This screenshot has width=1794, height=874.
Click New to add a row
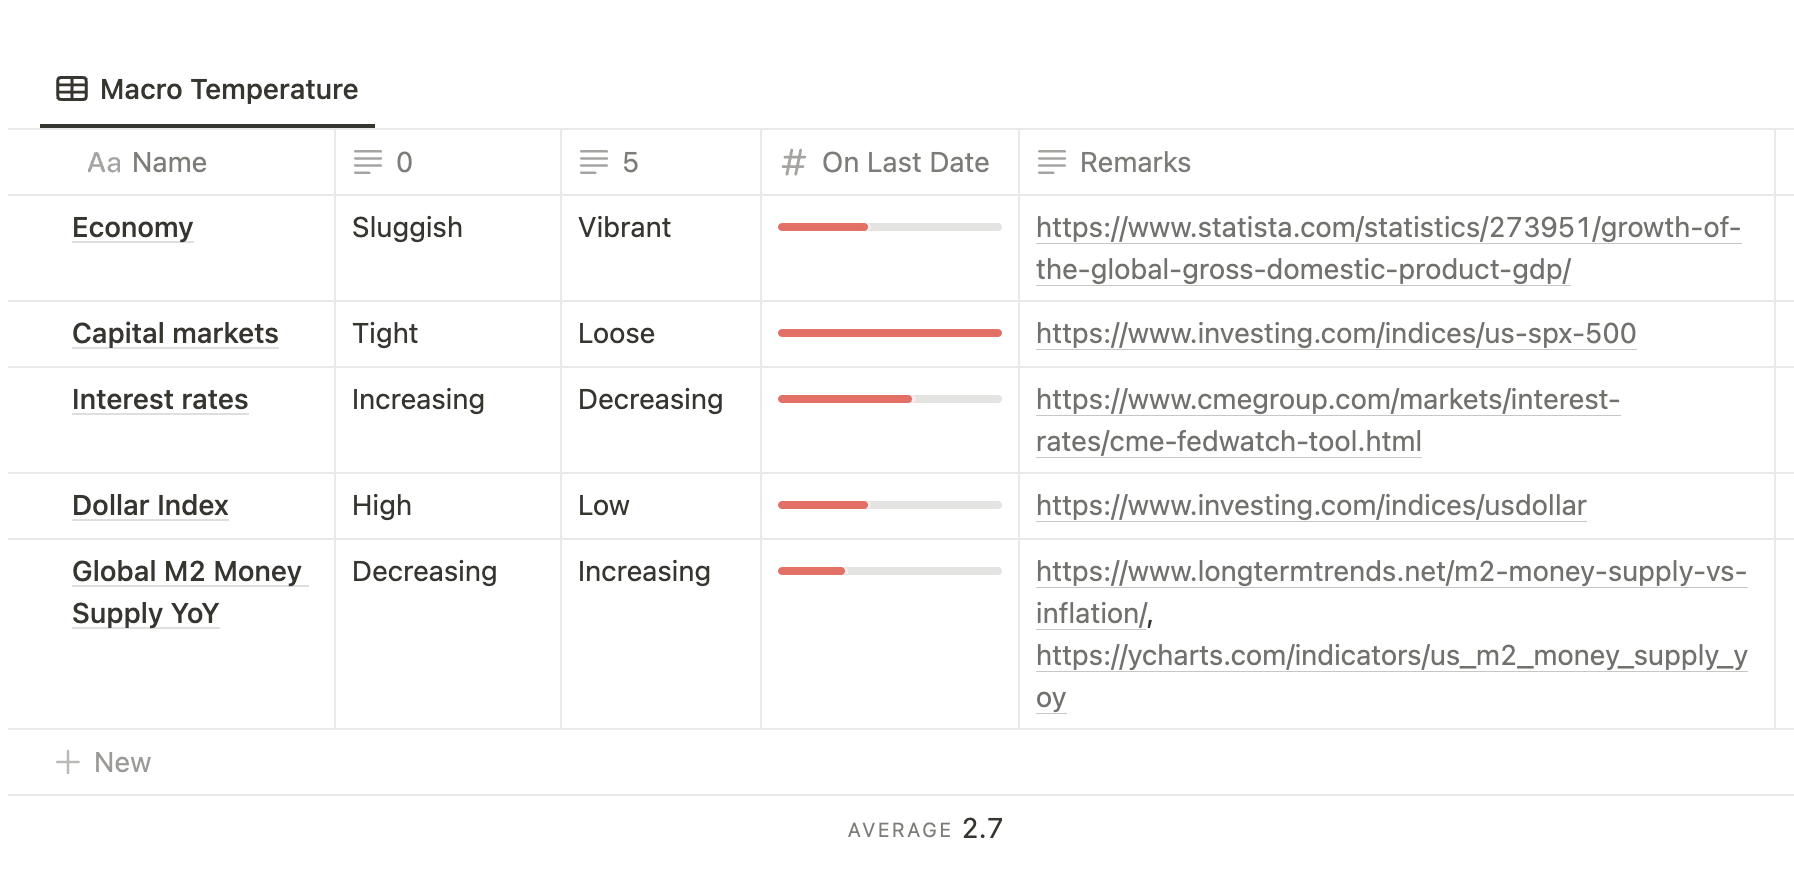point(122,762)
